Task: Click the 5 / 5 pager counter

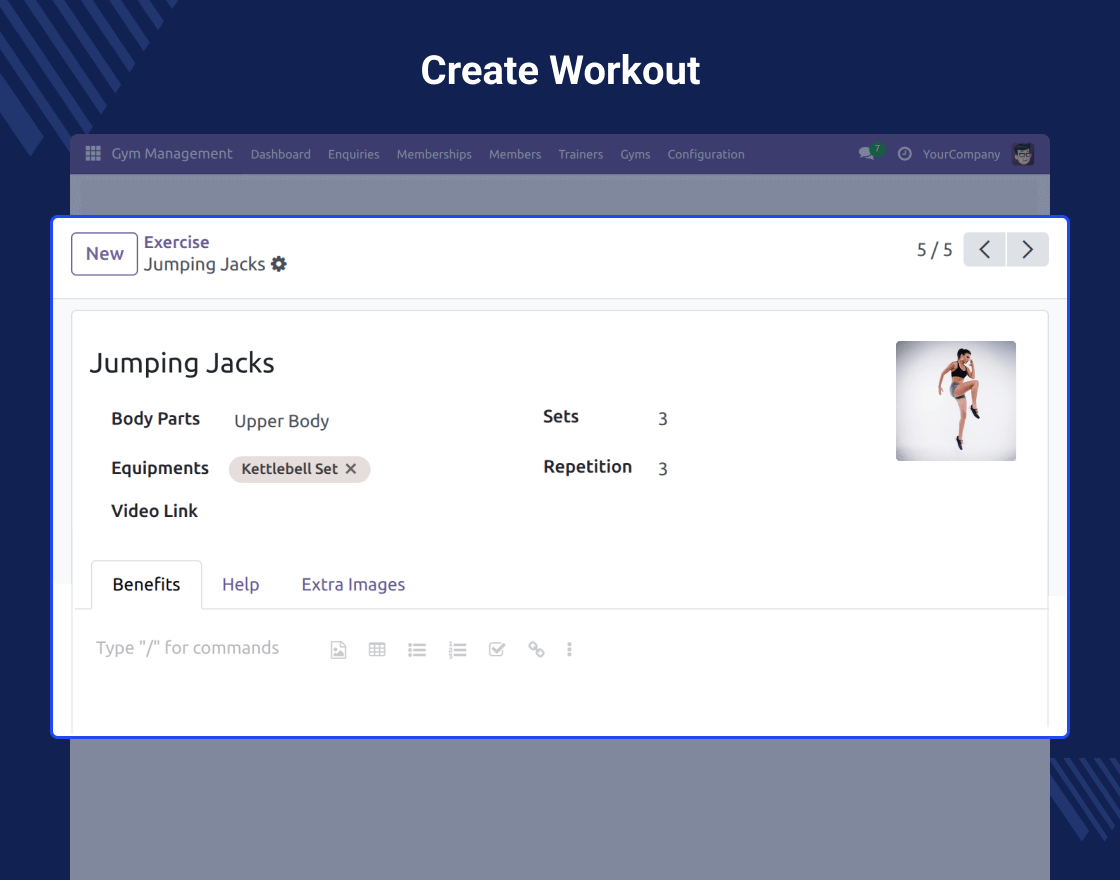Action: click(x=934, y=250)
